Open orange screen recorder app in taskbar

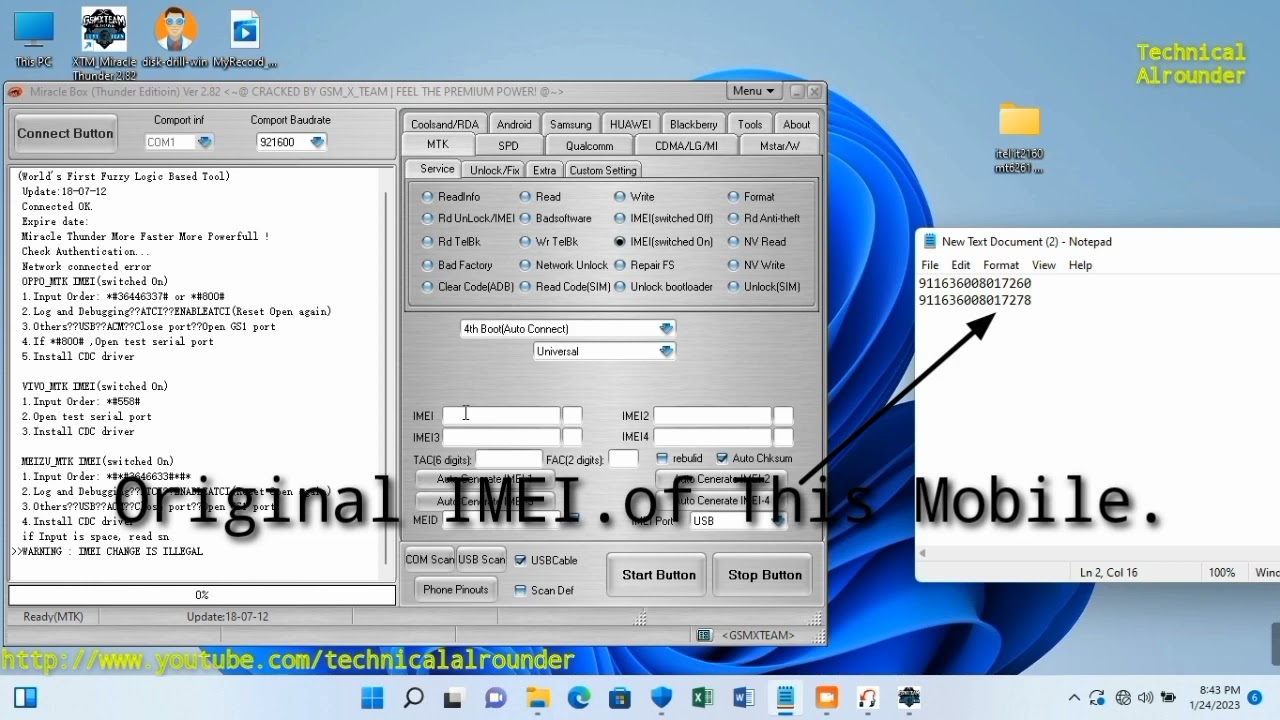point(826,697)
